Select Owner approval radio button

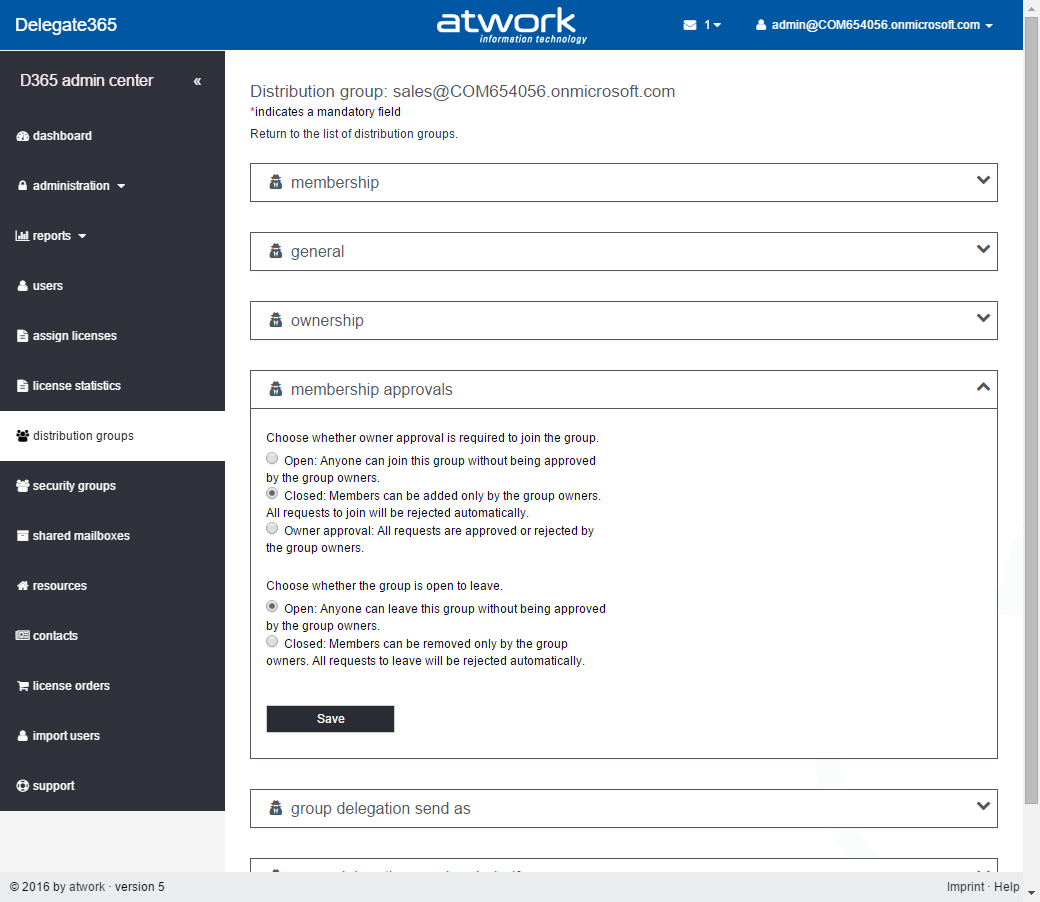tap(272, 529)
